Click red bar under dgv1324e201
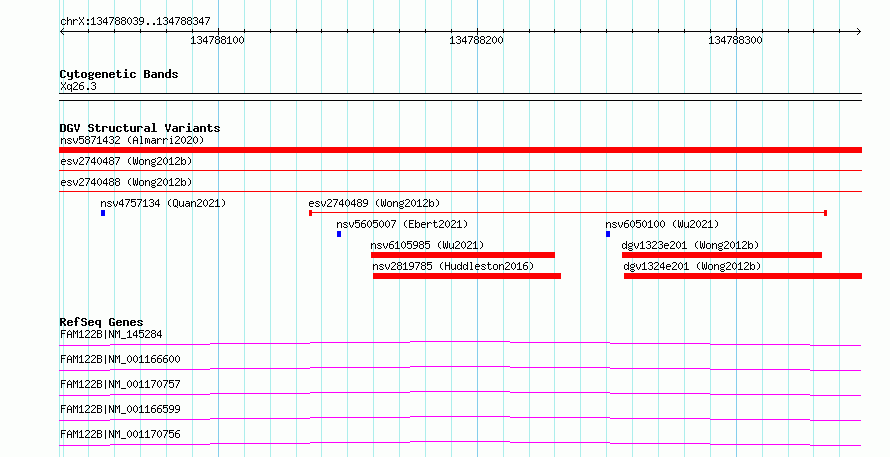890x457 pixels. point(743,276)
